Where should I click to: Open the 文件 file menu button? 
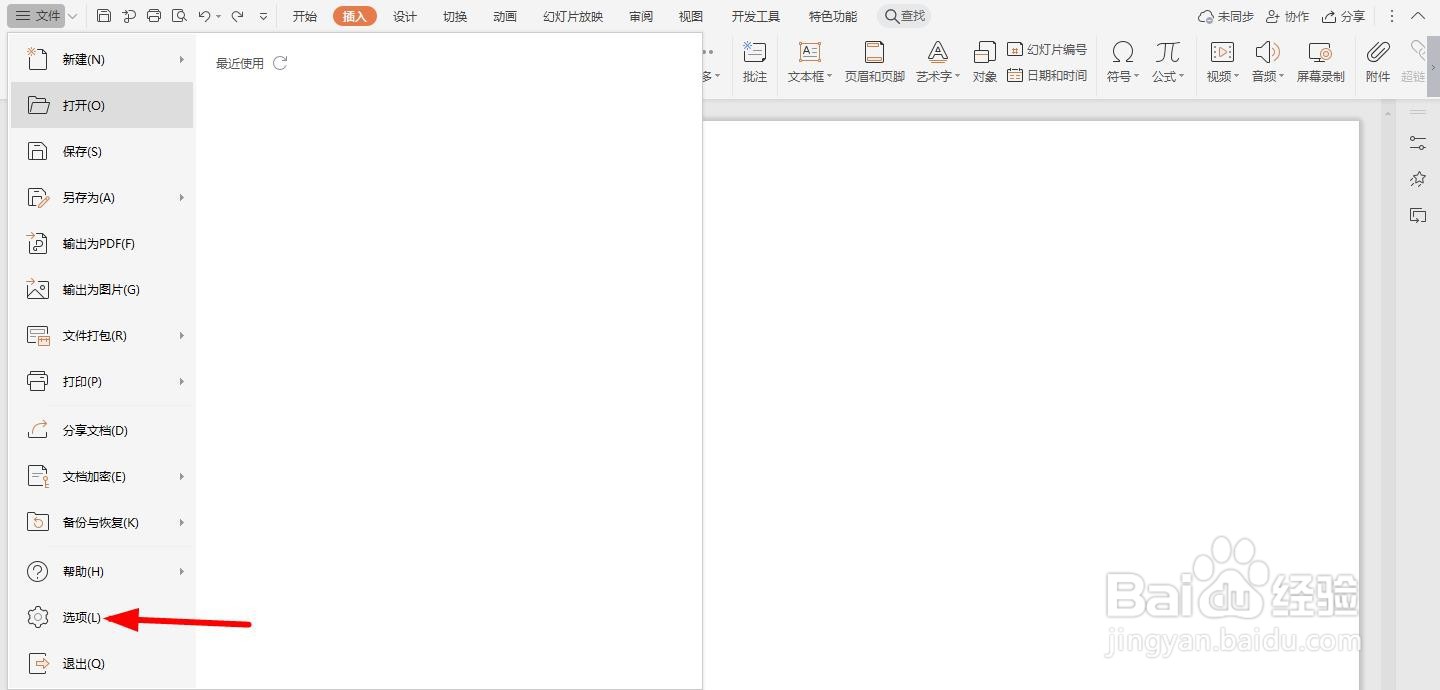(38, 16)
